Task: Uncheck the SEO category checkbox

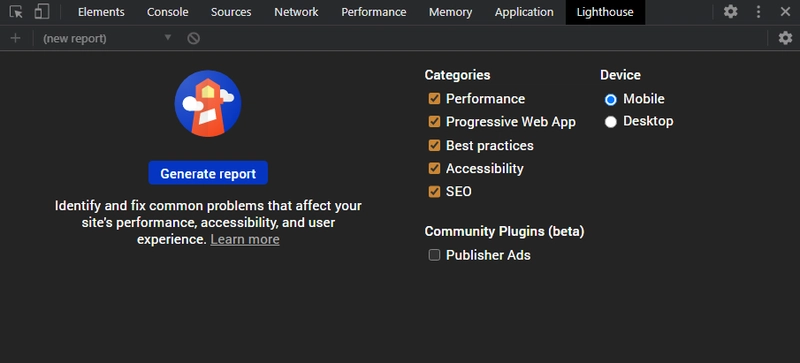Action: tap(434, 192)
